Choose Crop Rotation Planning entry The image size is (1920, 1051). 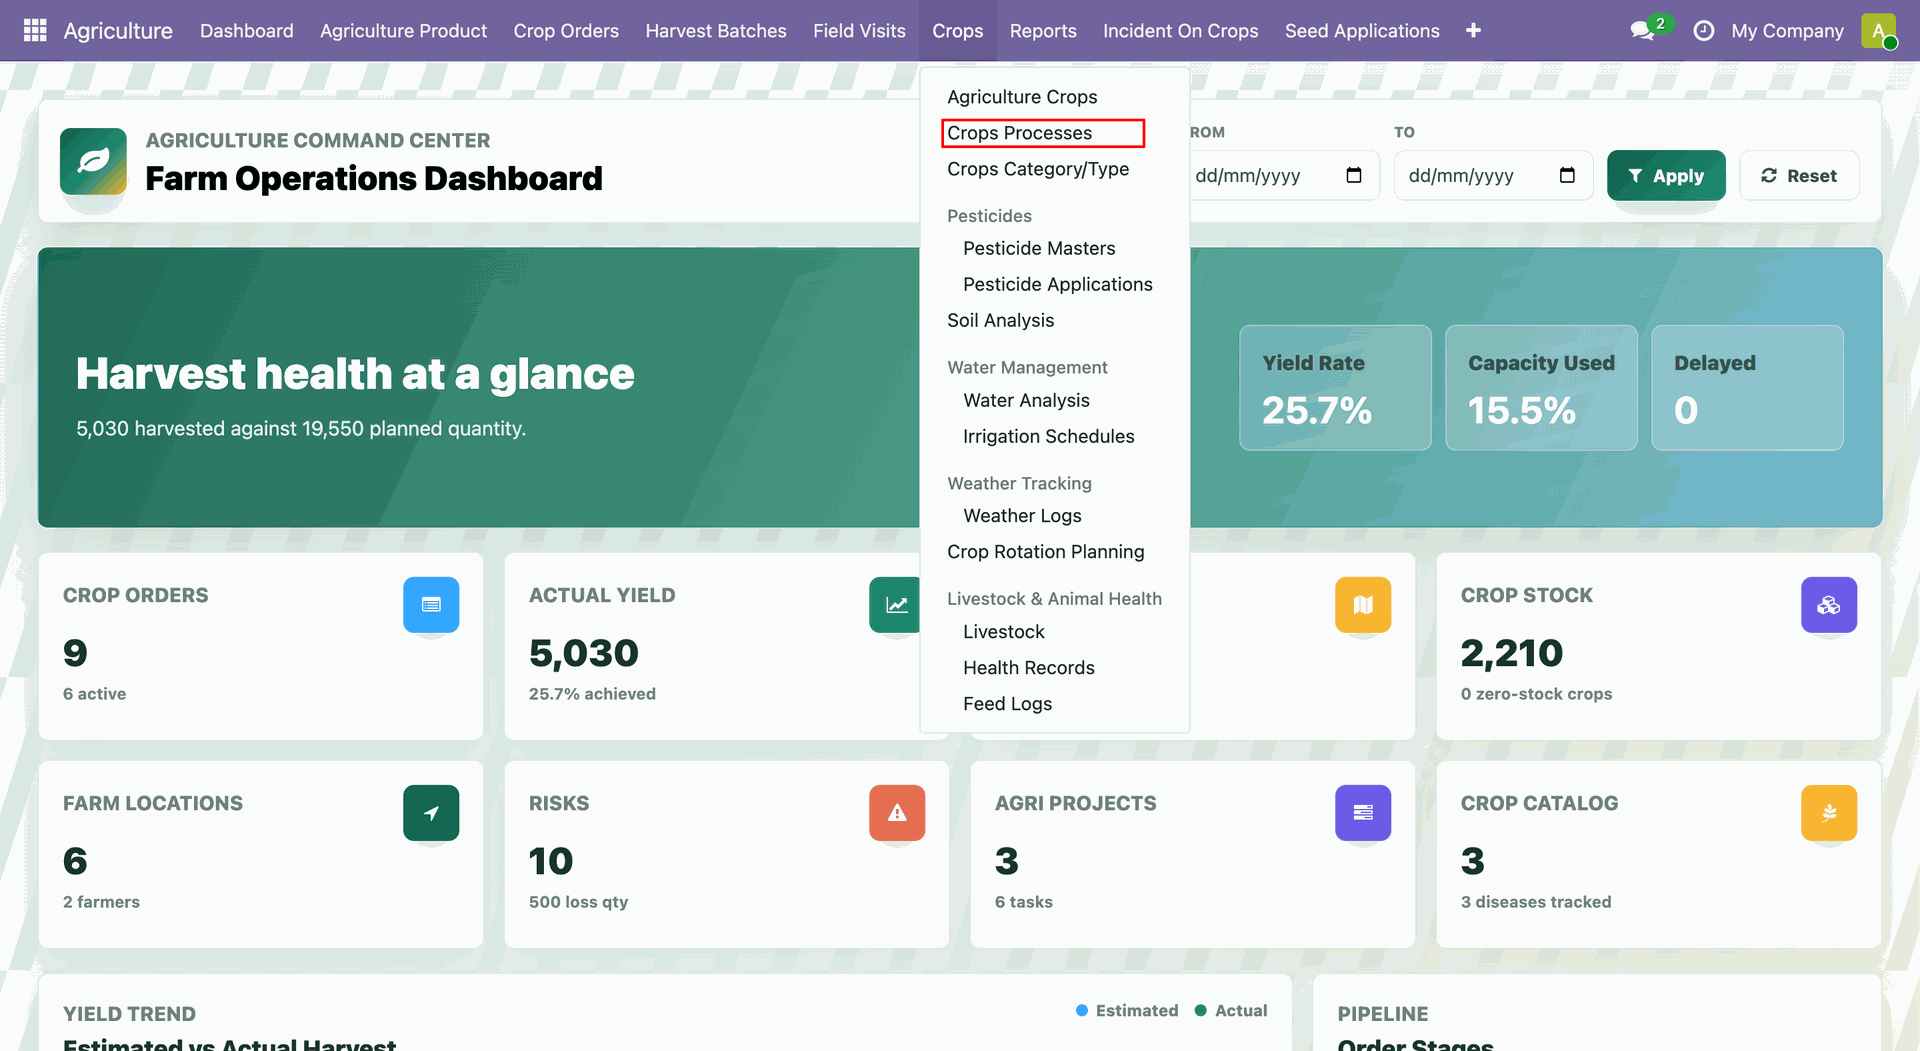(x=1045, y=552)
